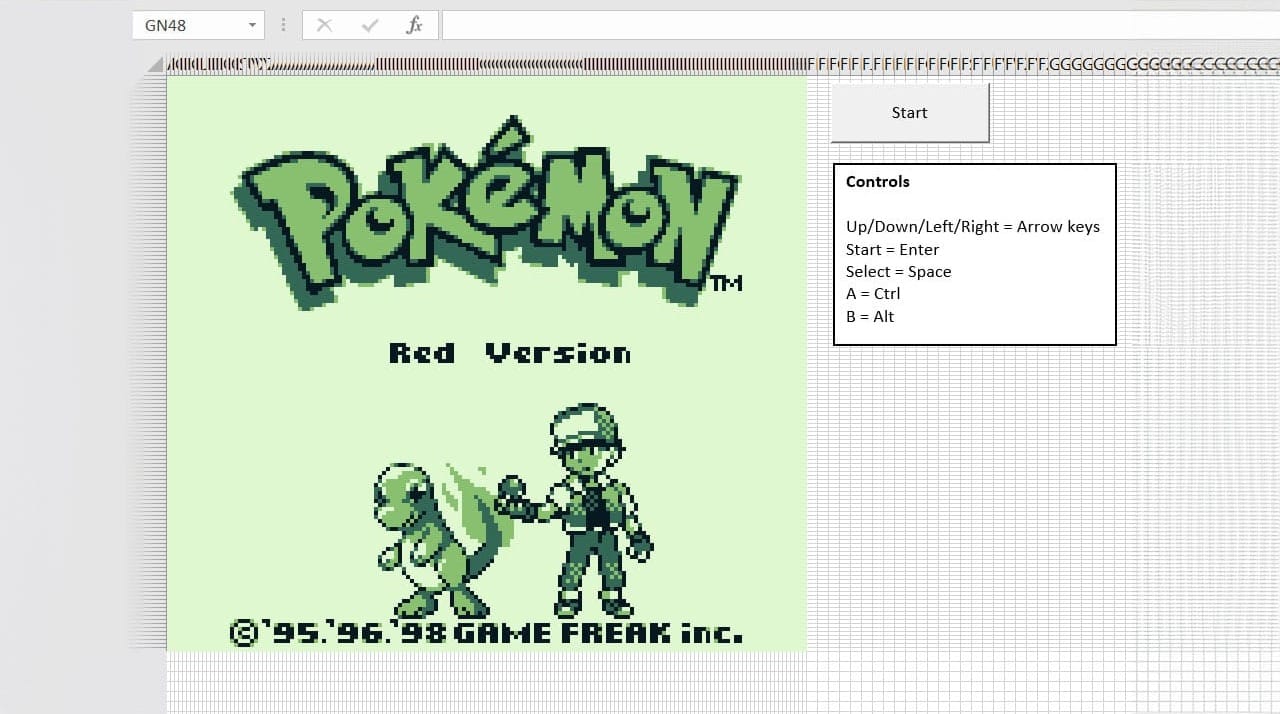The image size is (1280, 714).
Task: Click the Insert Function (fx) icon
Action: [413, 25]
